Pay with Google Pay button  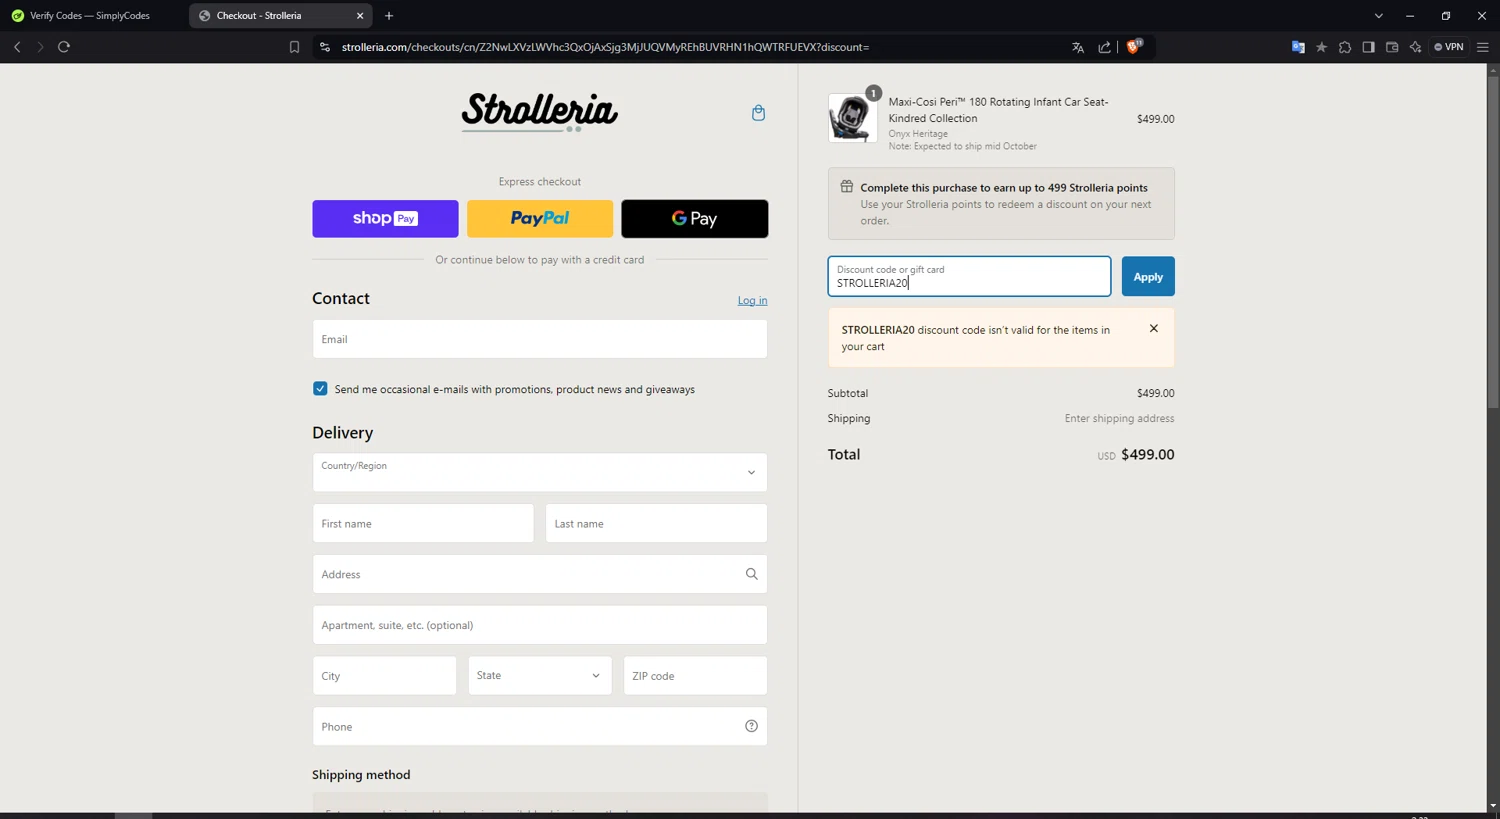(695, 219)
